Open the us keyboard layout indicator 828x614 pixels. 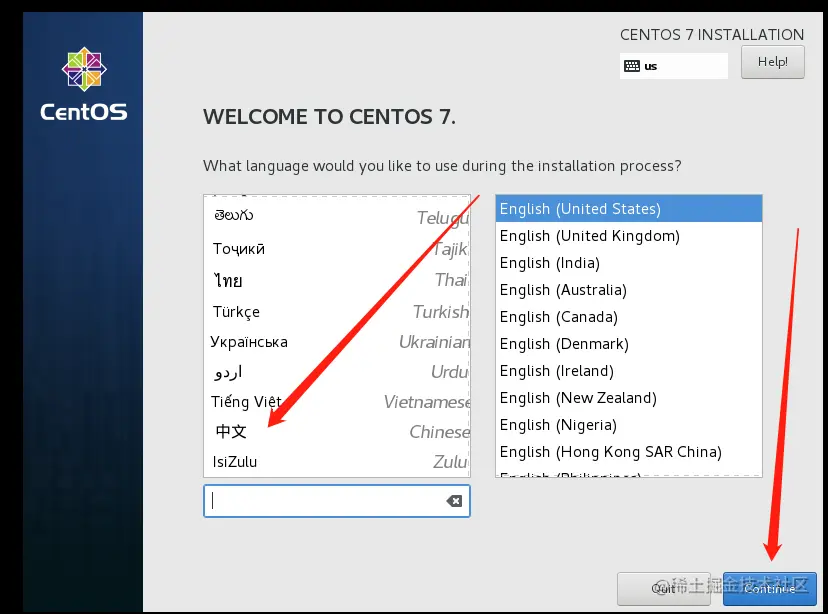pos(674,66)
